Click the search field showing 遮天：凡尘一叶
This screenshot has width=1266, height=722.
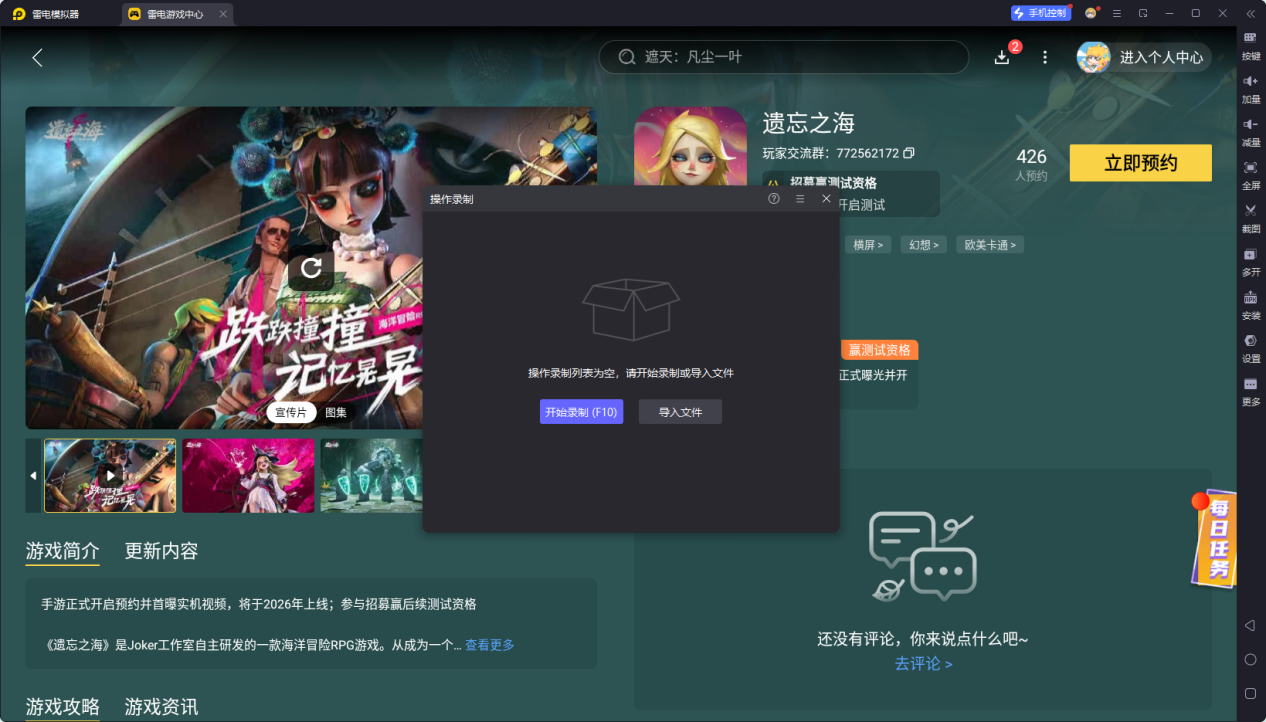click(x=784, y=57)
